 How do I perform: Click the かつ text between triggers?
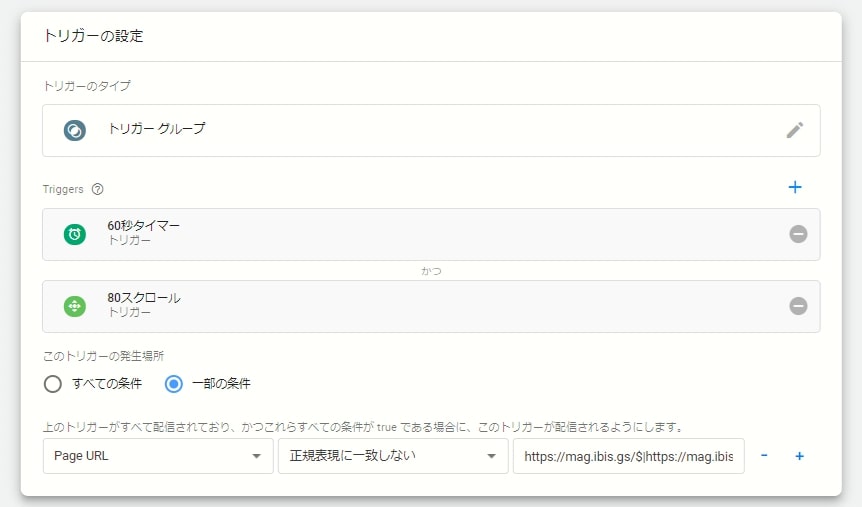(x=431, y=271)
